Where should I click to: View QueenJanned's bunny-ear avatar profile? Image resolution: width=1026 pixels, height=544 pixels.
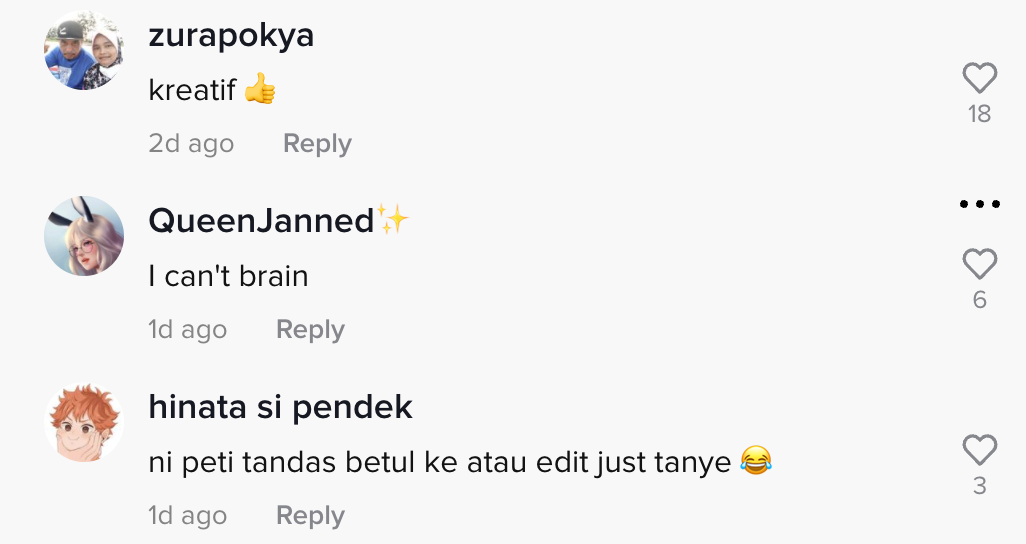point(84,236)
